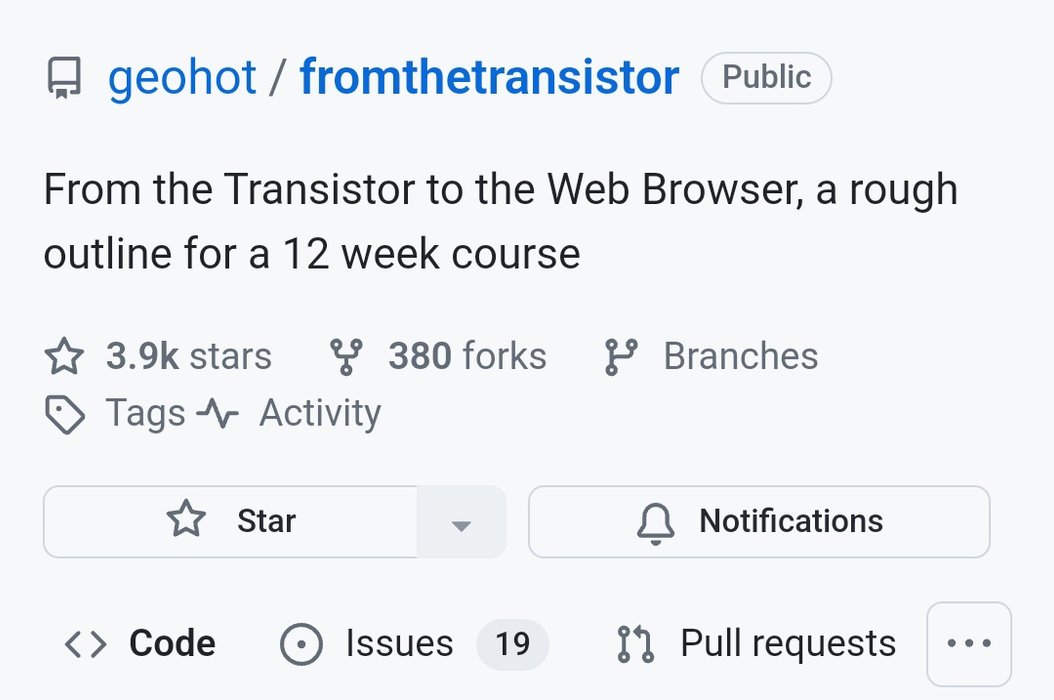The width and height of the screenshot is (1054, 700).
Task: Open the Star list dropdown arrow
Action: [461, 522]
